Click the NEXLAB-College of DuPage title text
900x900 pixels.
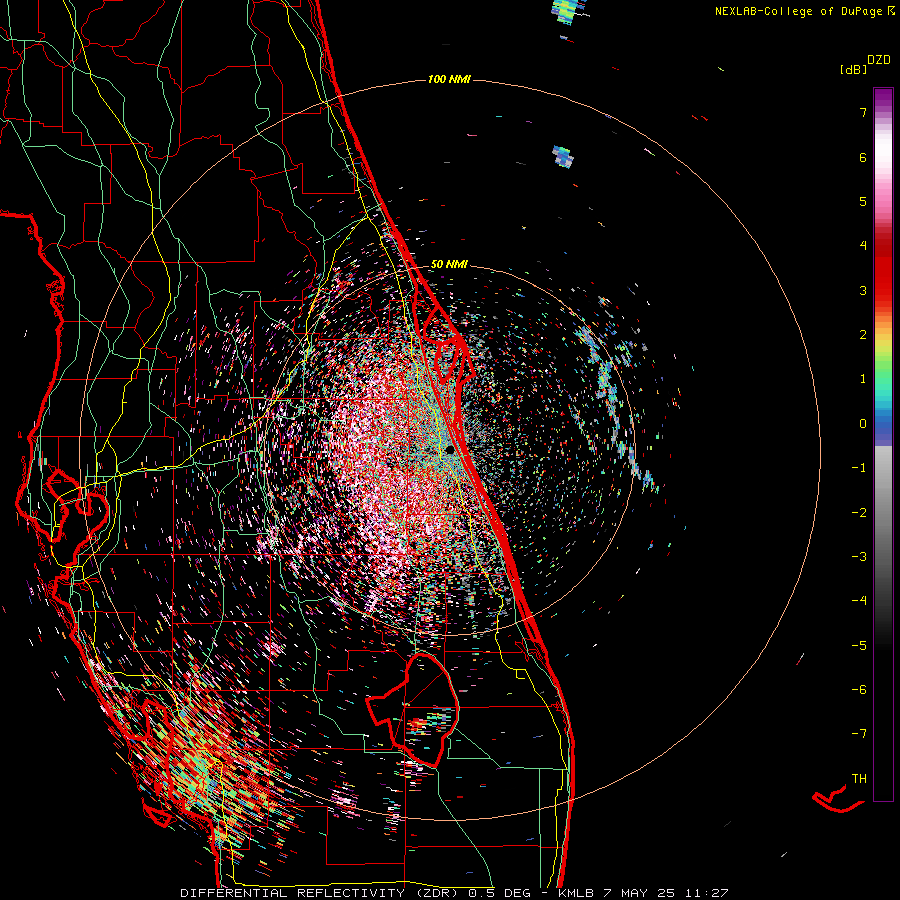(798, 11)
